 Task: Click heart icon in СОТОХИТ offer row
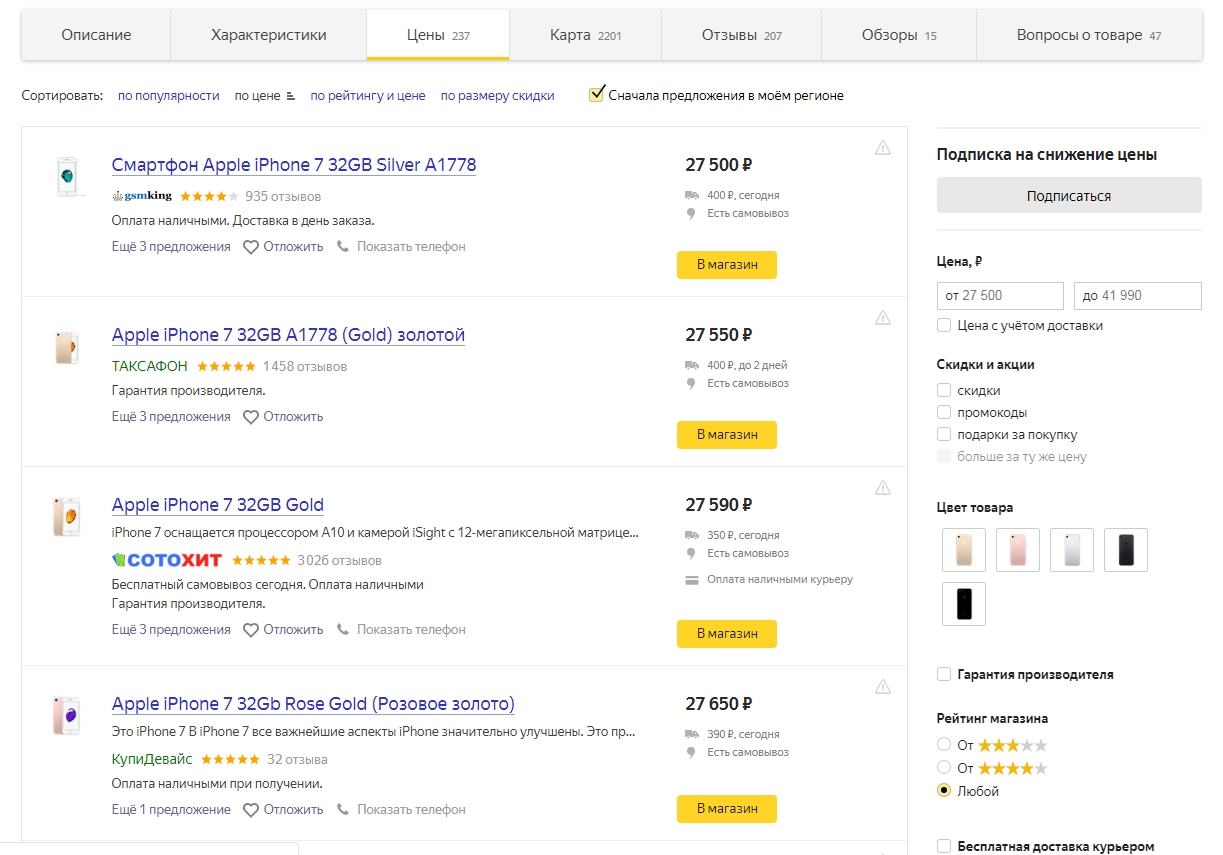pos(251,630)
